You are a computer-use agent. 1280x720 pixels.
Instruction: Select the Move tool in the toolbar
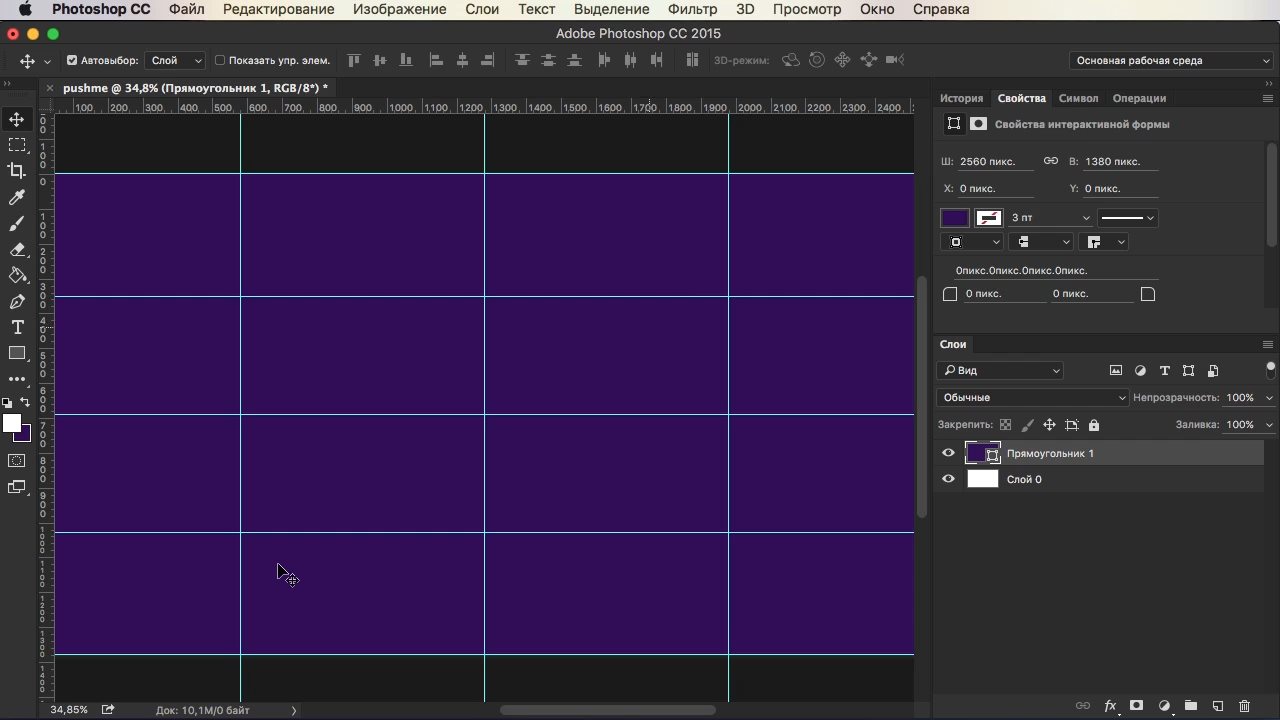tap(17, 120)
